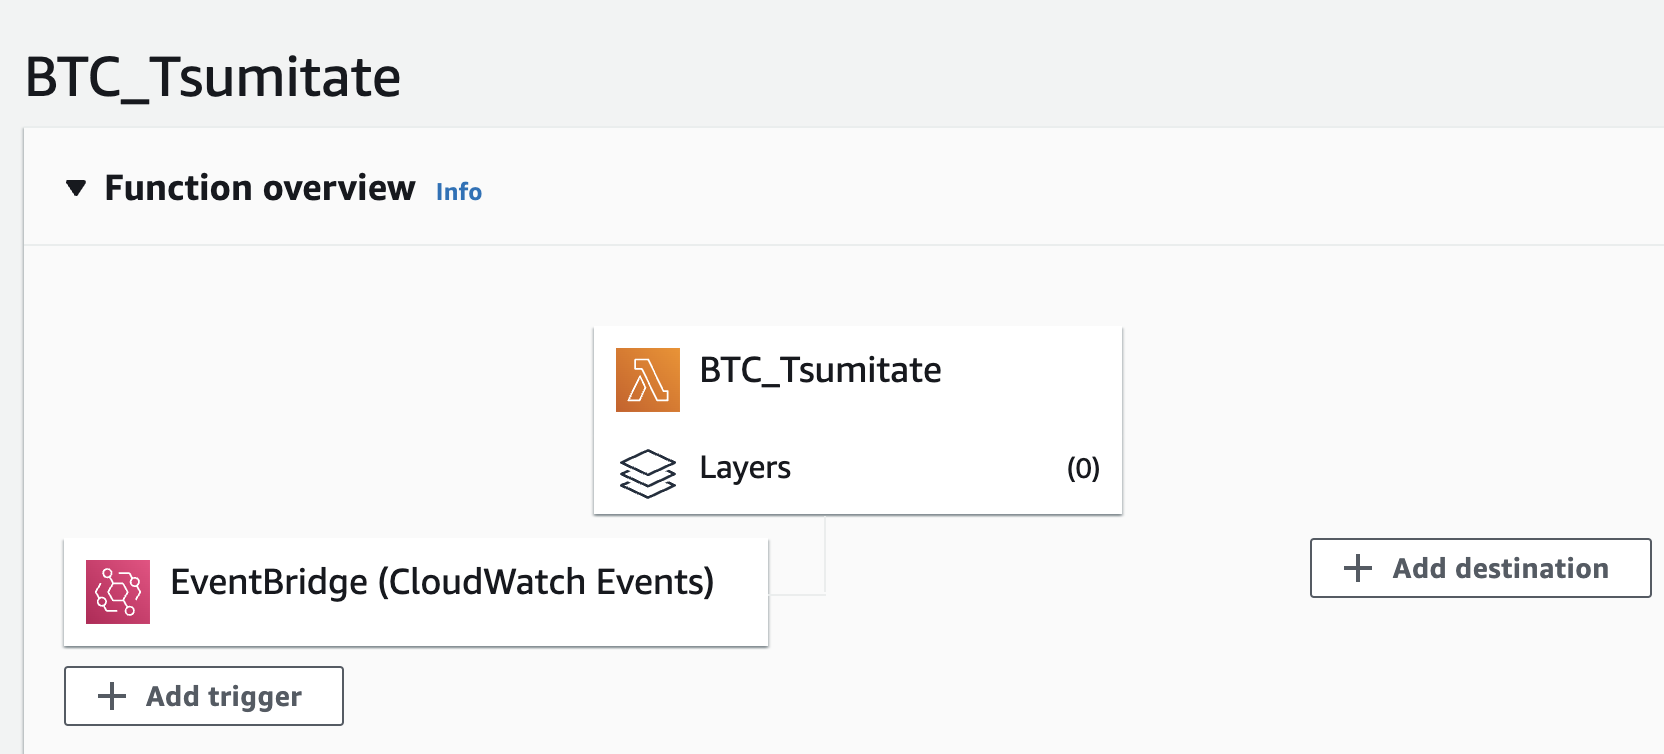Click the plus icon beside Add trigger

point(112,696)
